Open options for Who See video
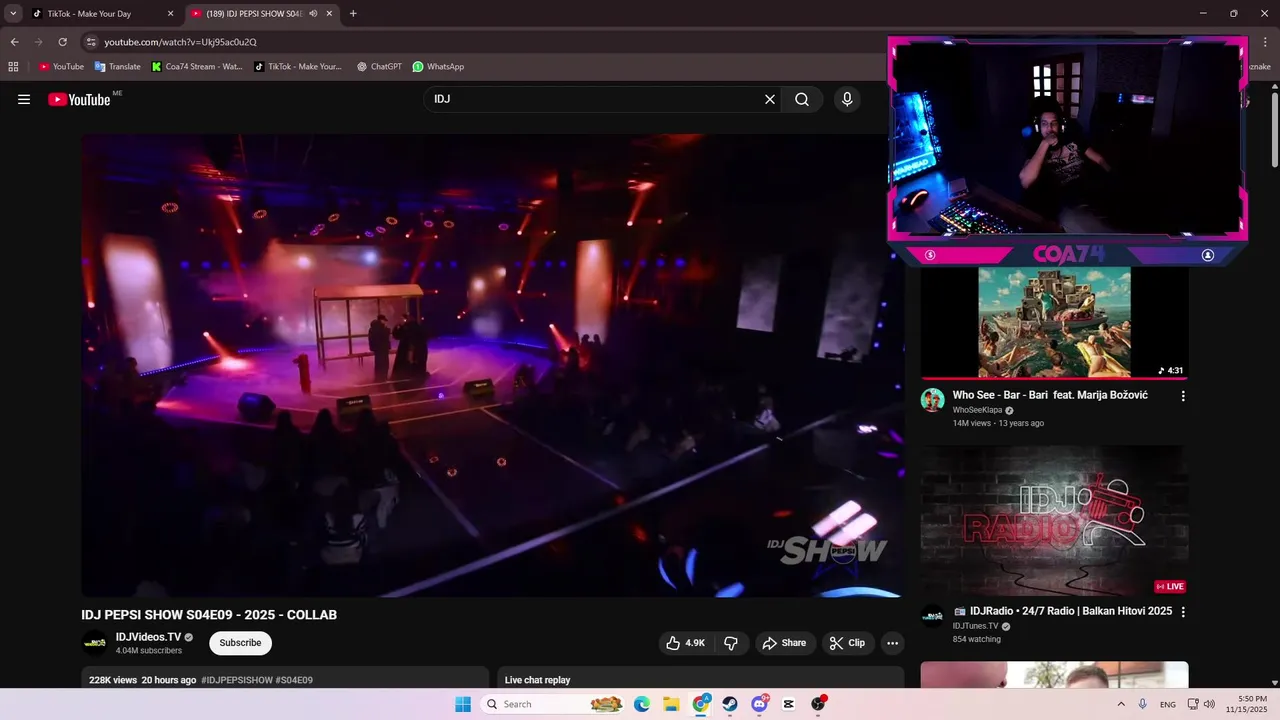Image resolution: width=1280 pixels, height=720 pixels. (x=1183, y=396)
